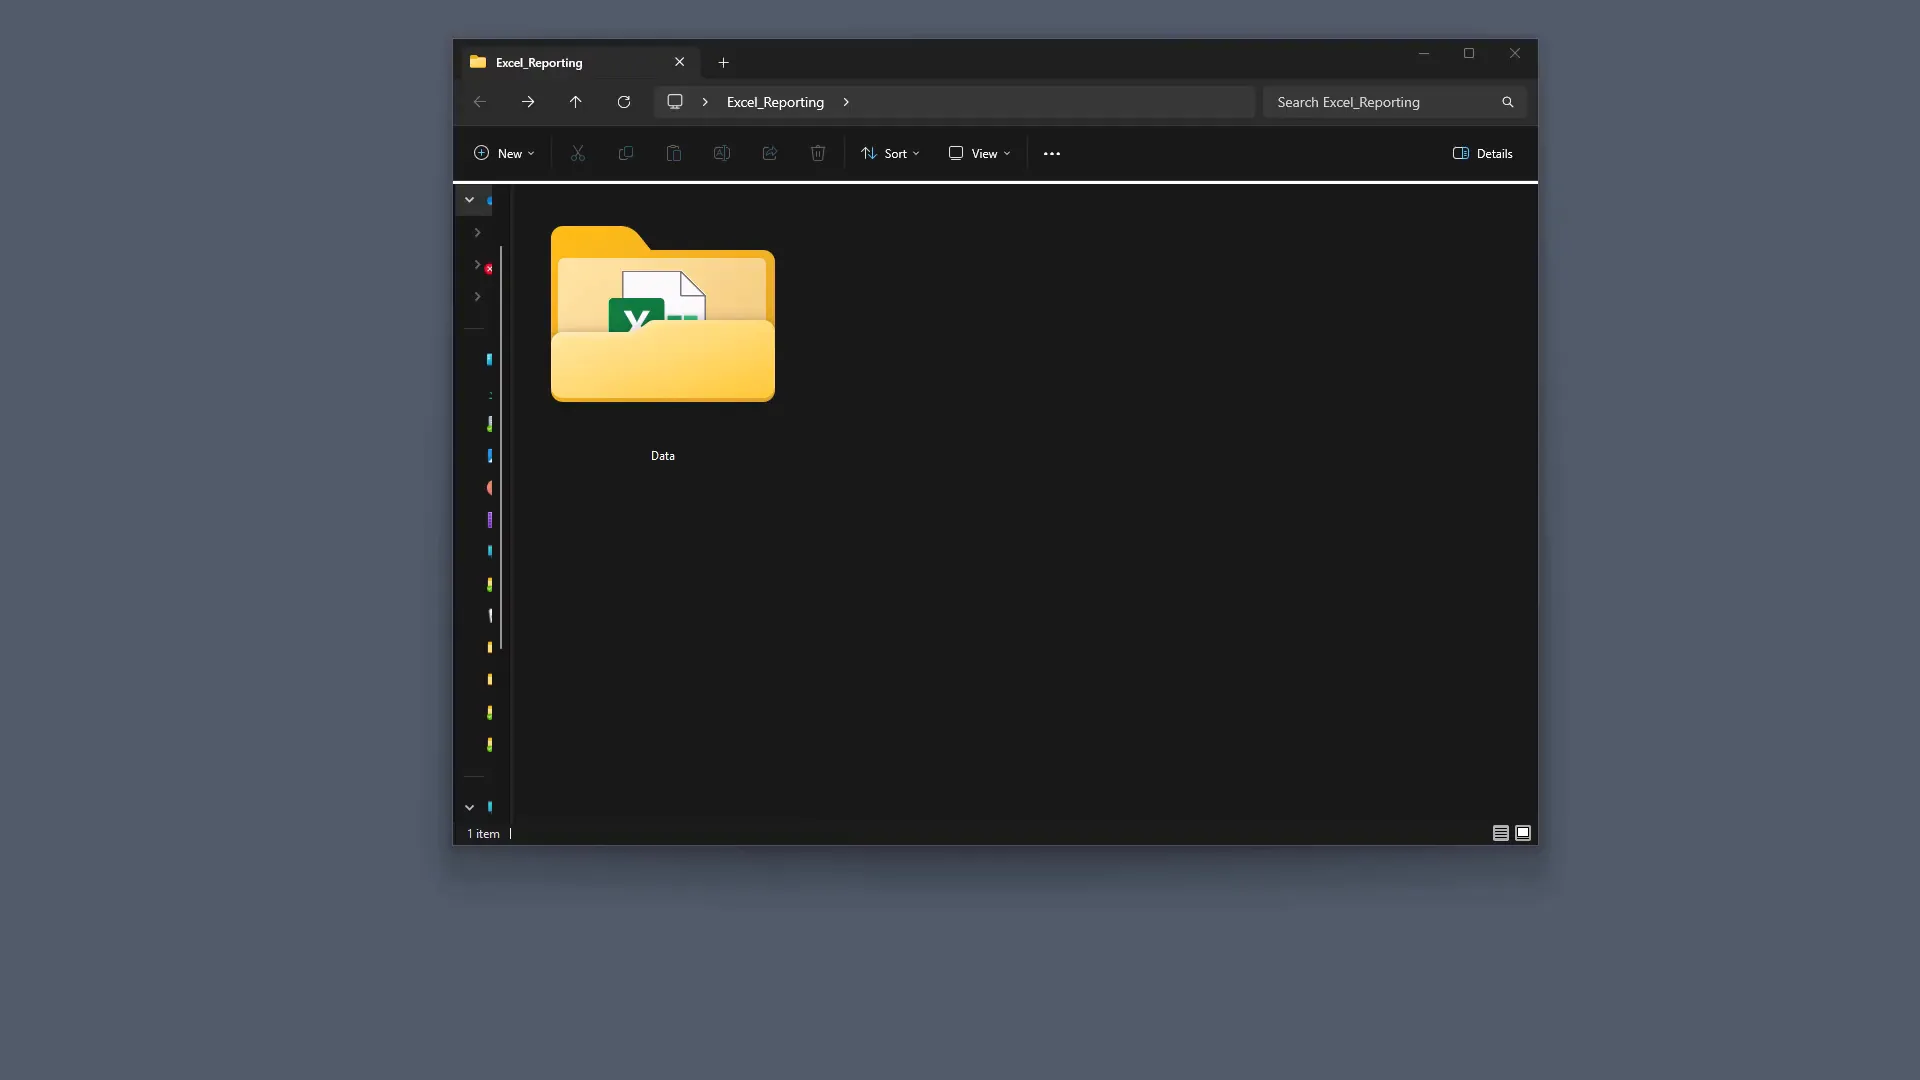Paste clipboard contents via toolbar icon
The width and height of the screenshot is (1920, 1080).
click(674, 153)
